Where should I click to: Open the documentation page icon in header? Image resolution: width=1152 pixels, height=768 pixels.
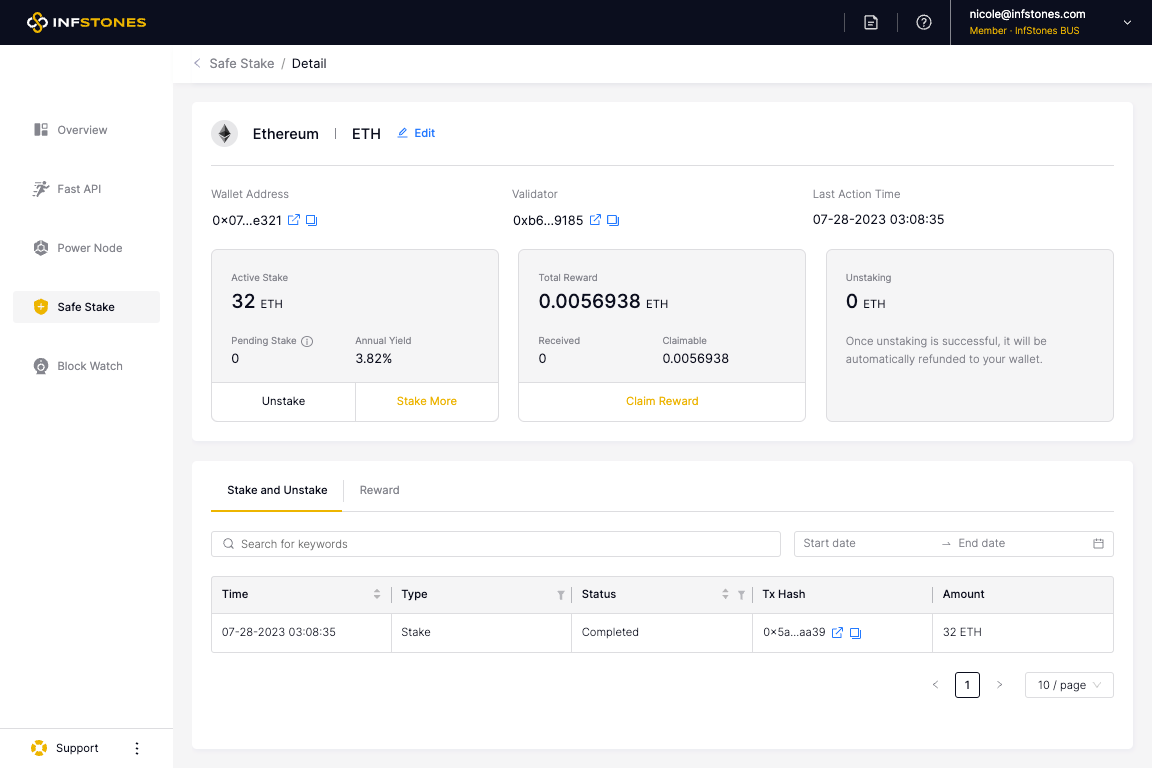point(871,23)
